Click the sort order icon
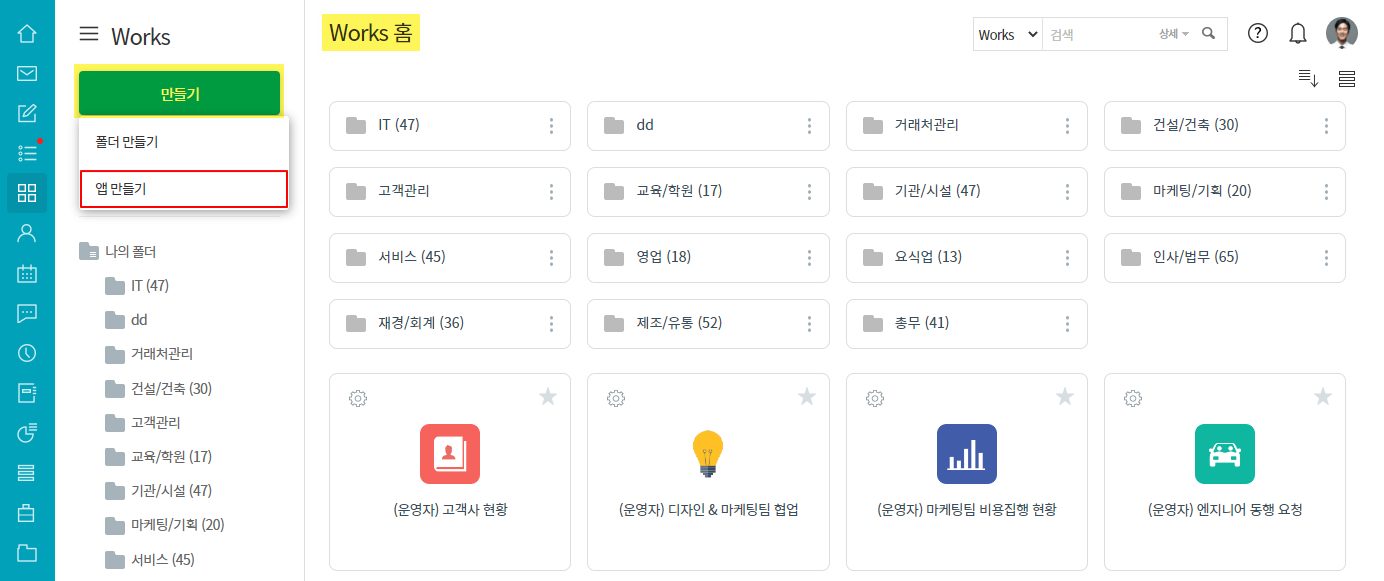Viewport: 1384px width, 581px height. point(1308,79)
